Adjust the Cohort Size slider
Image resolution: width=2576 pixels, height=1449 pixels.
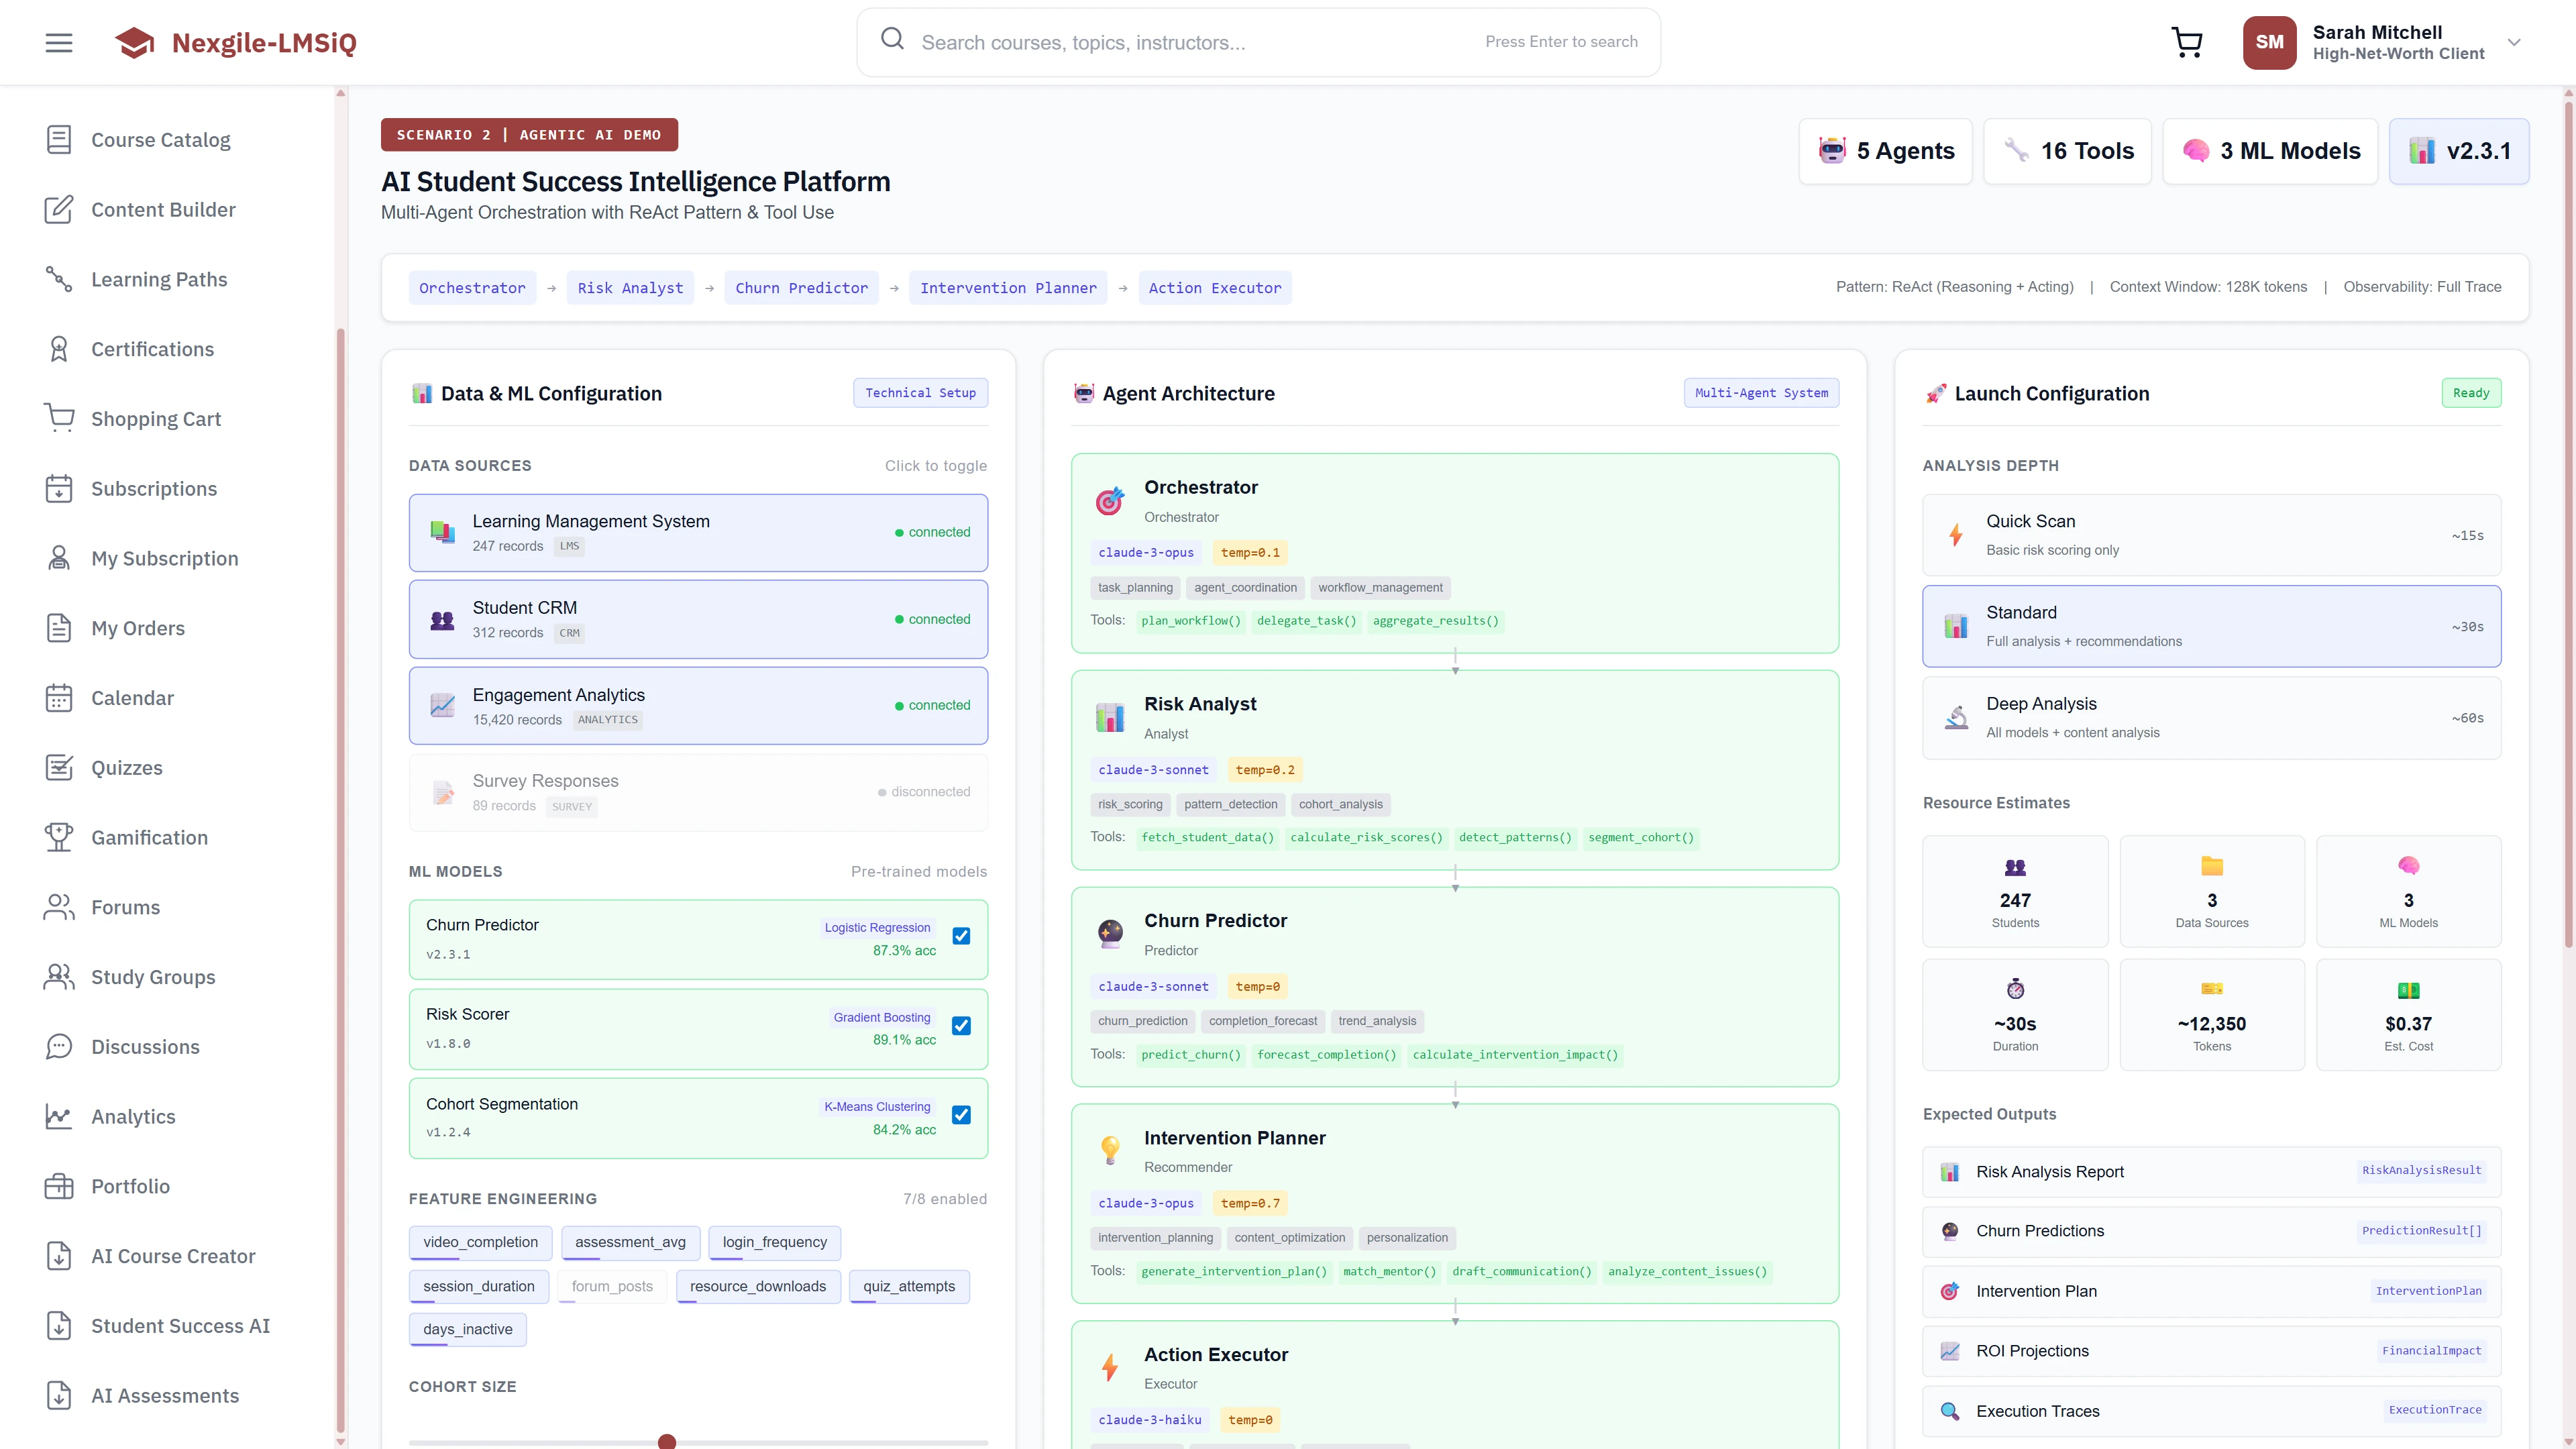click(x=667, y=1441)
